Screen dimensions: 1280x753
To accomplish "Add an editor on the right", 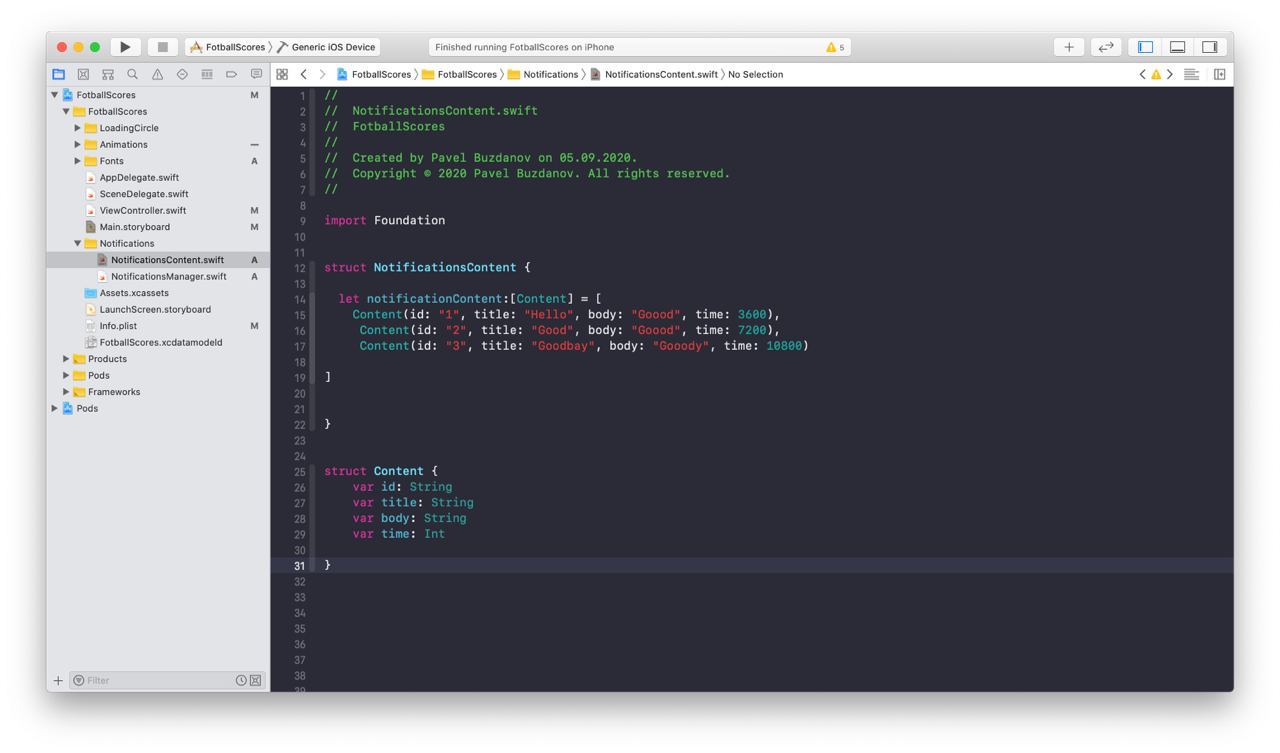I will coord(1220,74).
